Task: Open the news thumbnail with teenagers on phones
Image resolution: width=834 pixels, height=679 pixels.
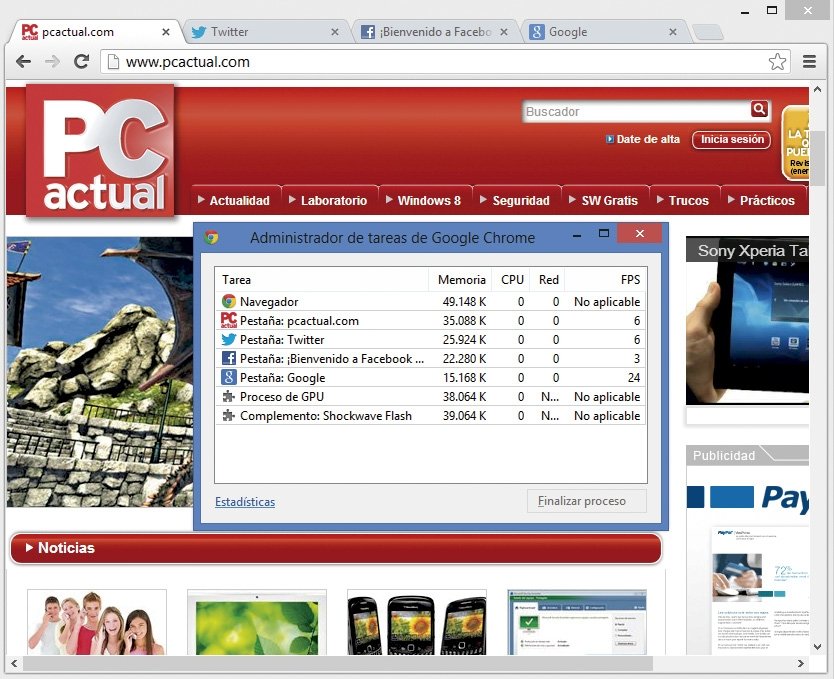Action: (97, 622)
